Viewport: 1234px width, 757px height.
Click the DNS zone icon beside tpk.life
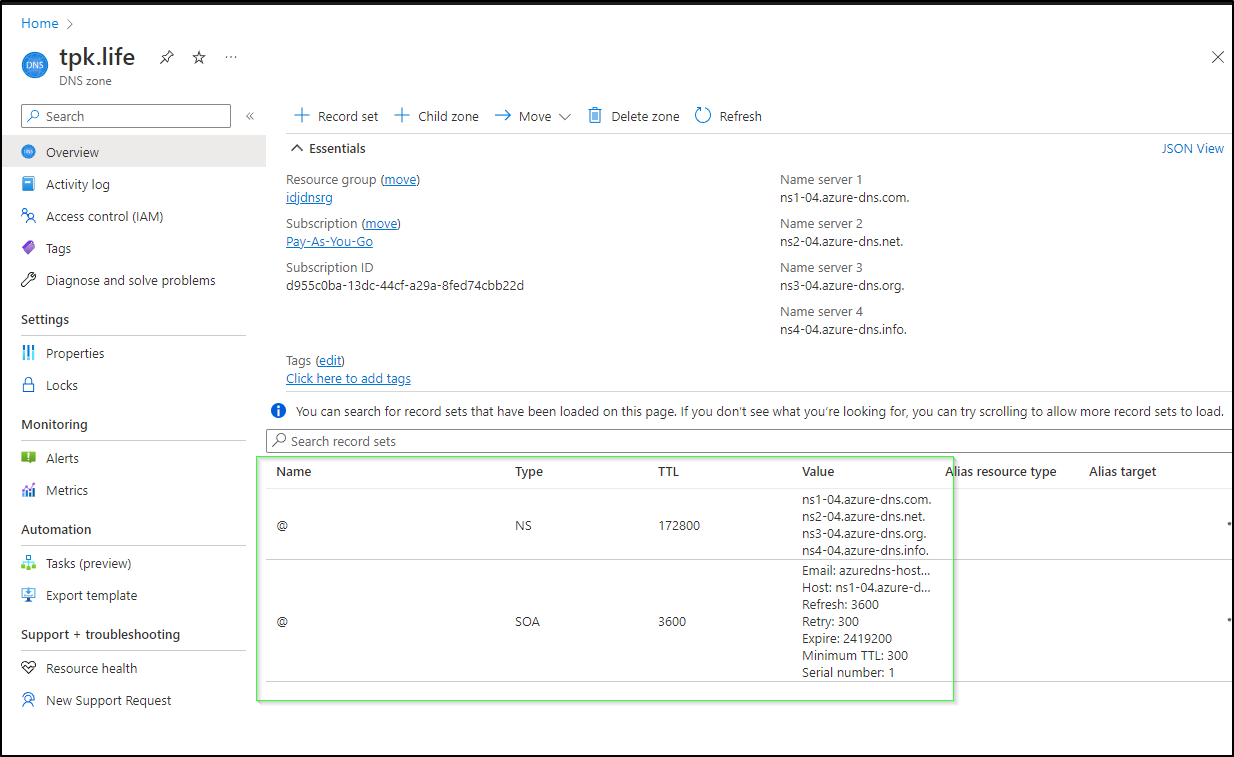pos(34,64)
